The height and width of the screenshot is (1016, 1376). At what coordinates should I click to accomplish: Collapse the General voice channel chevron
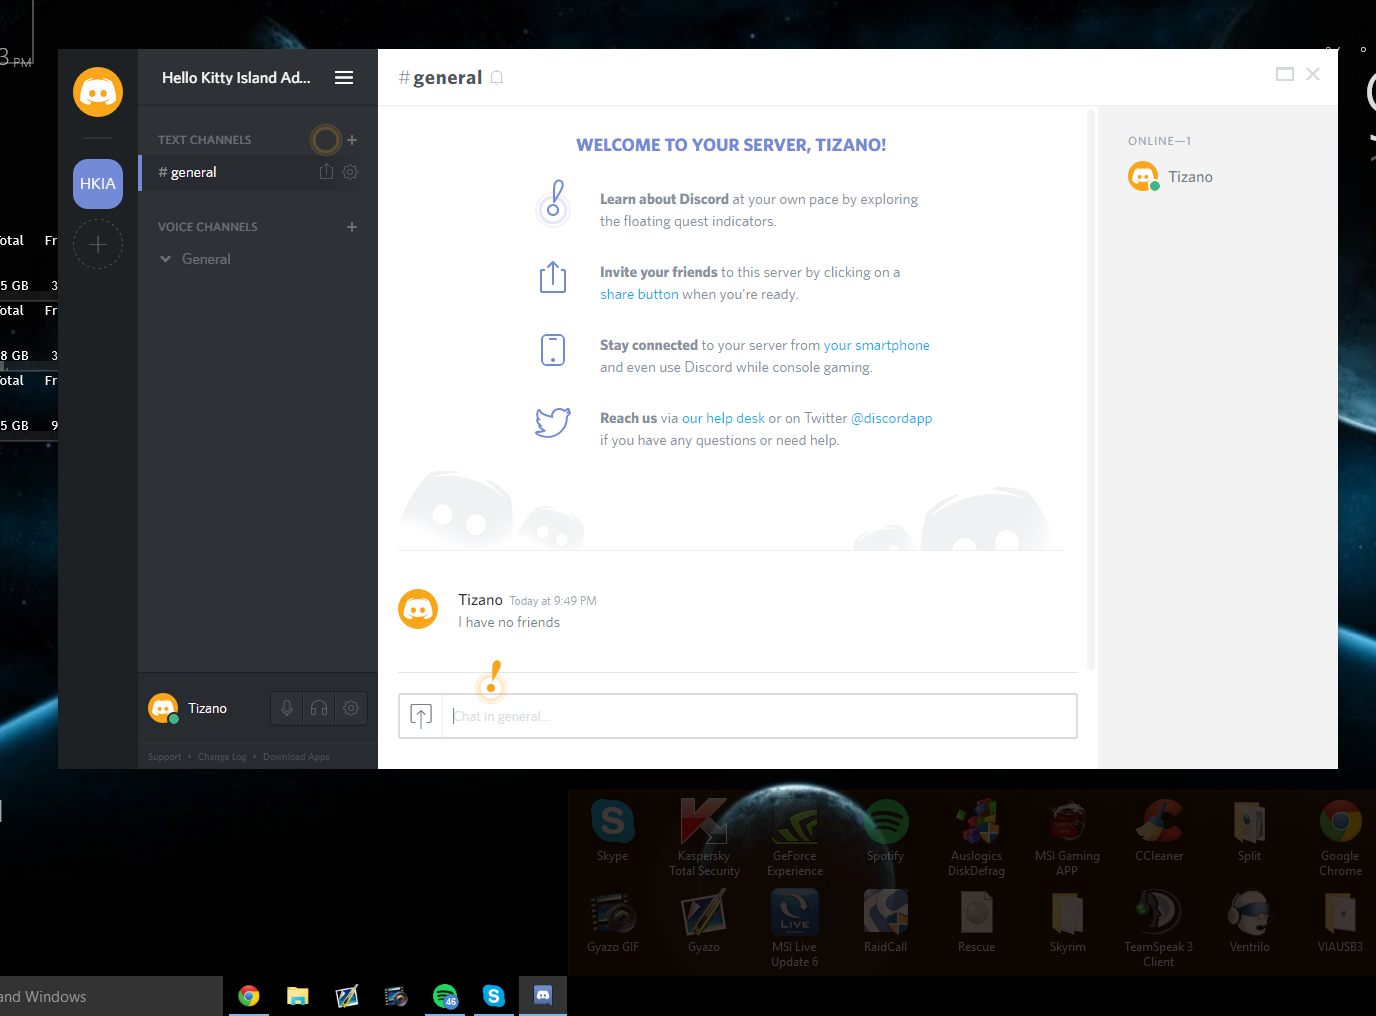click(x=165, y=259)
